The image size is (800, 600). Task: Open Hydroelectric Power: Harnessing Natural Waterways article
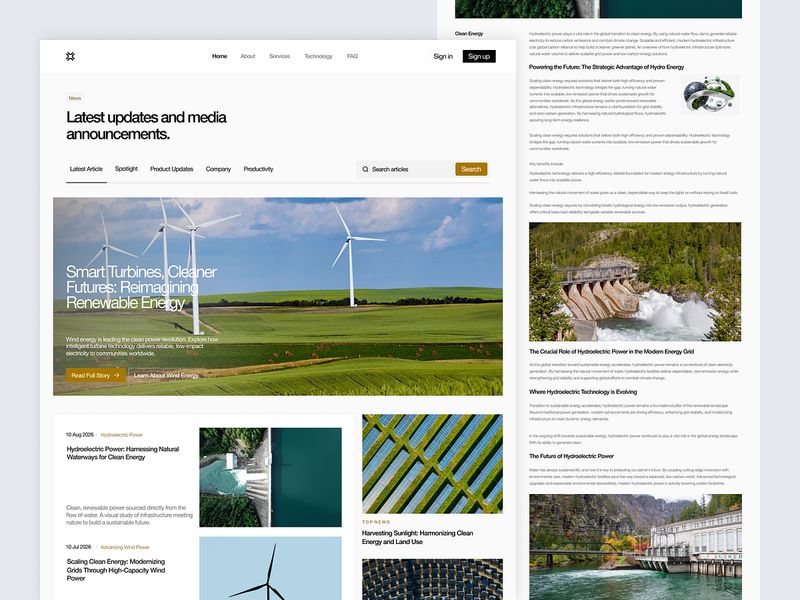(123, 453)
